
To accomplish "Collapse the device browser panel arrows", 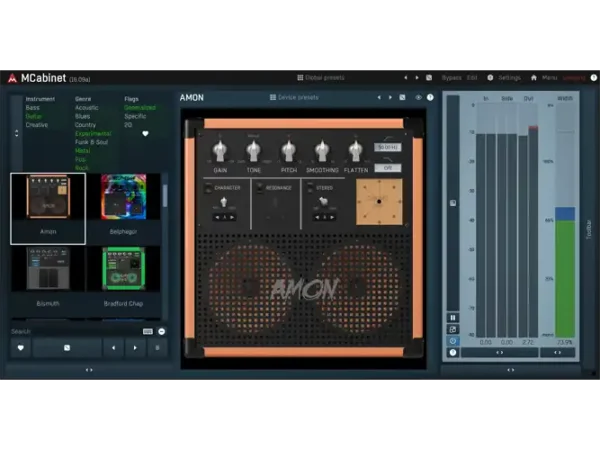I will pyautogui.click(x=89, y=370).
